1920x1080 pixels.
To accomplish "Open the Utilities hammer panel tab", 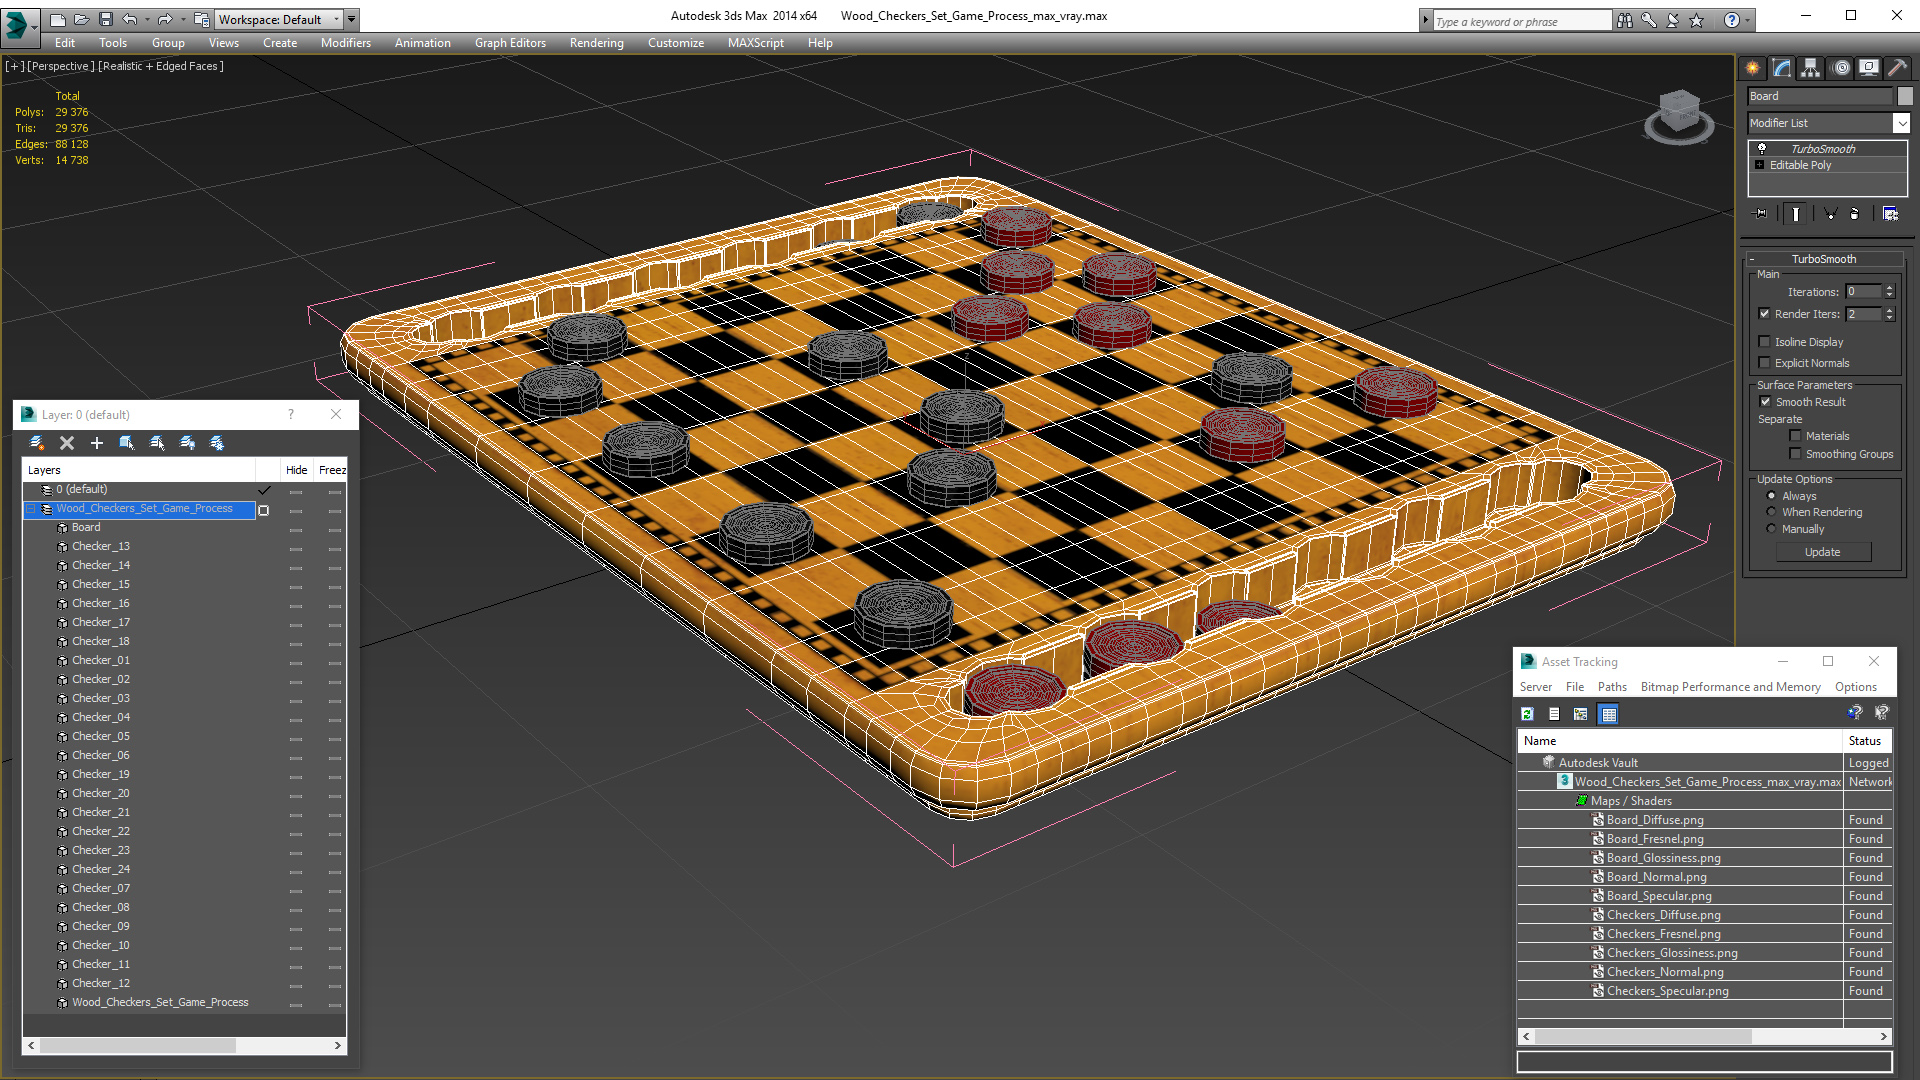I will [x=1897, y=68].
